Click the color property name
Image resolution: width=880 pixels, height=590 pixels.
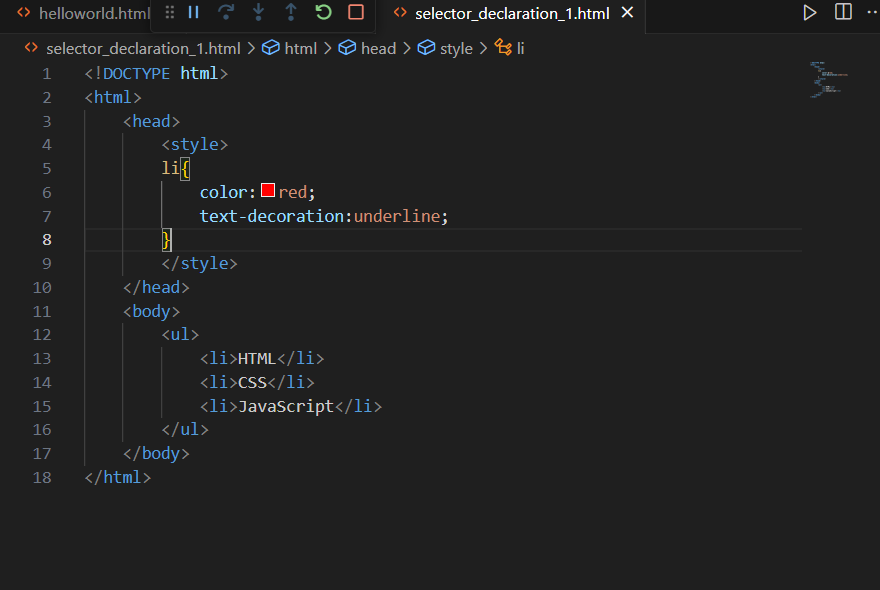coord(223,193)
